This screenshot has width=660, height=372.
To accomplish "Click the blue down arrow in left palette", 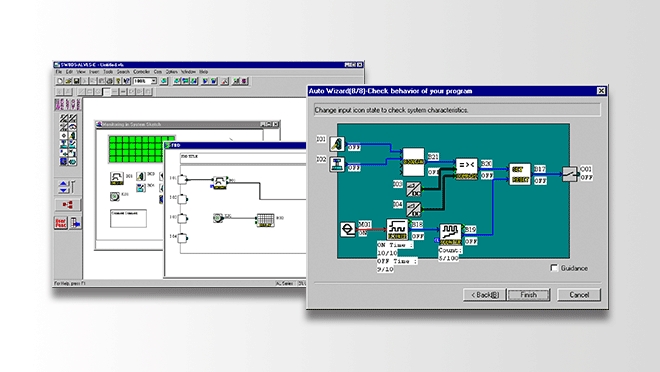I will [x=63, y=190].
